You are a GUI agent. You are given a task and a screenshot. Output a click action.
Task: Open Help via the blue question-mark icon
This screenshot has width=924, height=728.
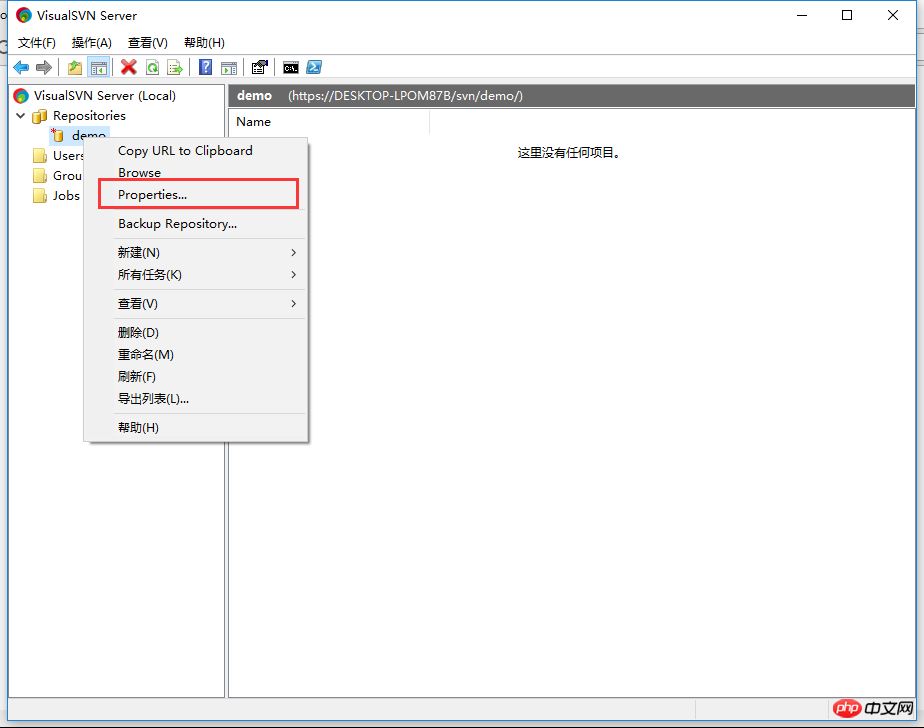coord(205,67)
